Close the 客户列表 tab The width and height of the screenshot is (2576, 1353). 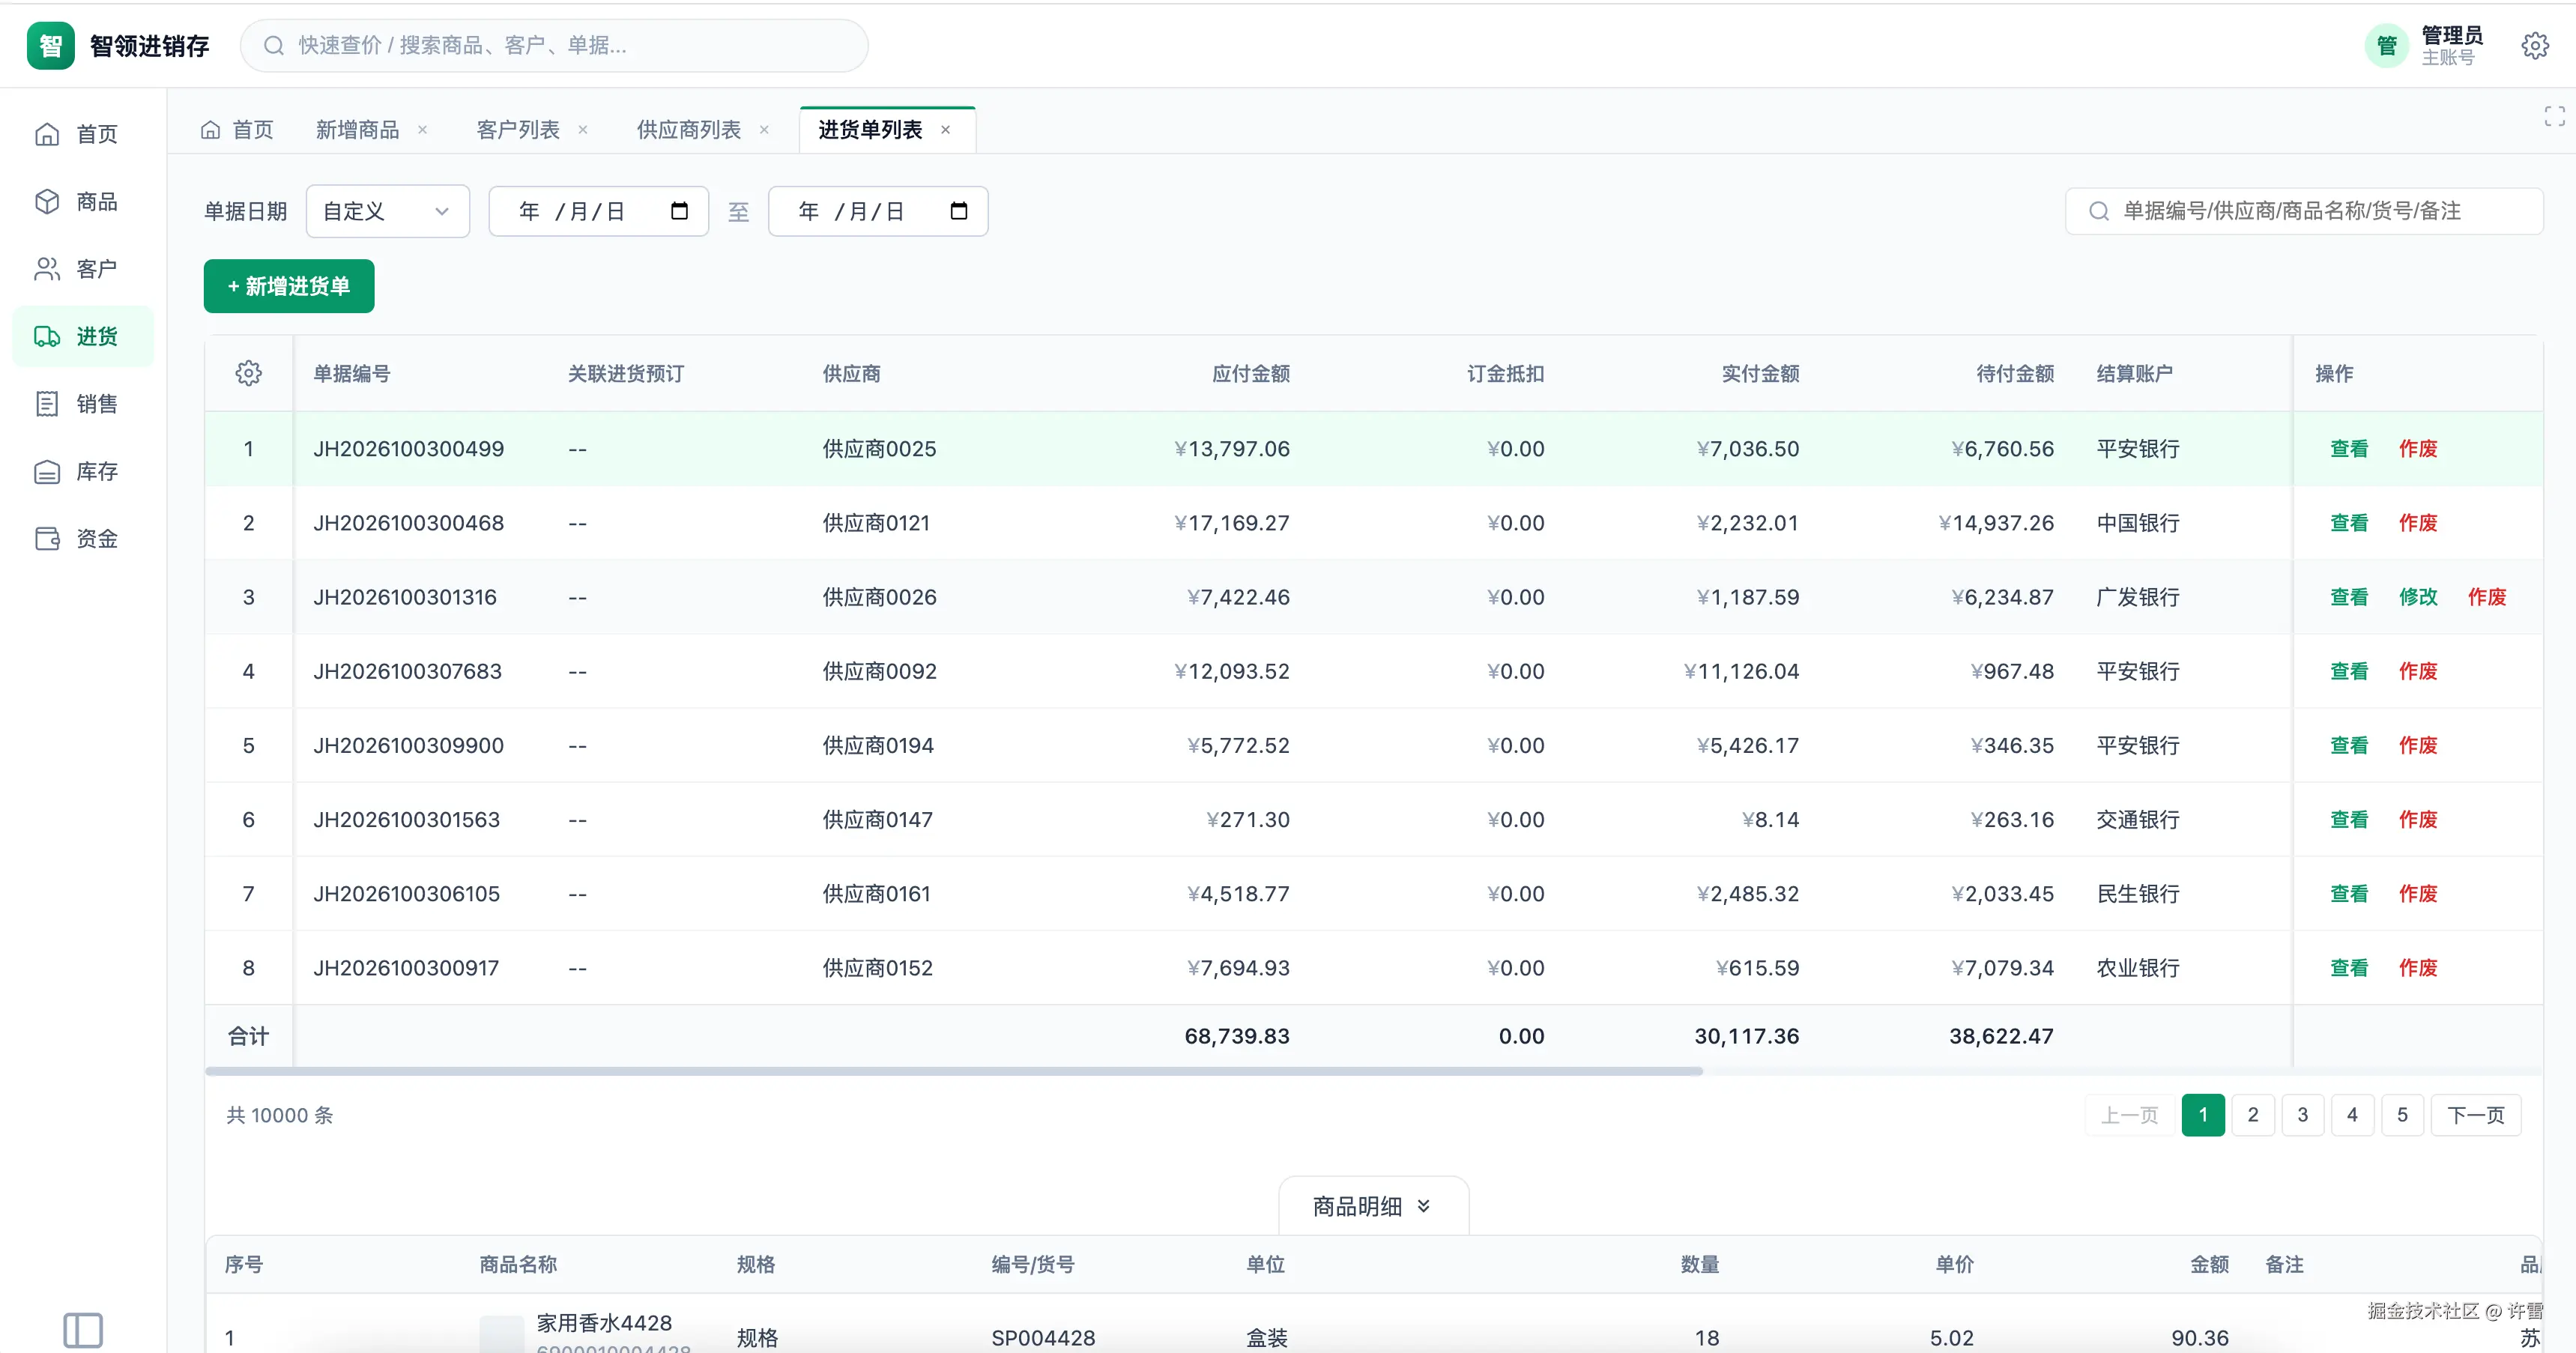583,130
